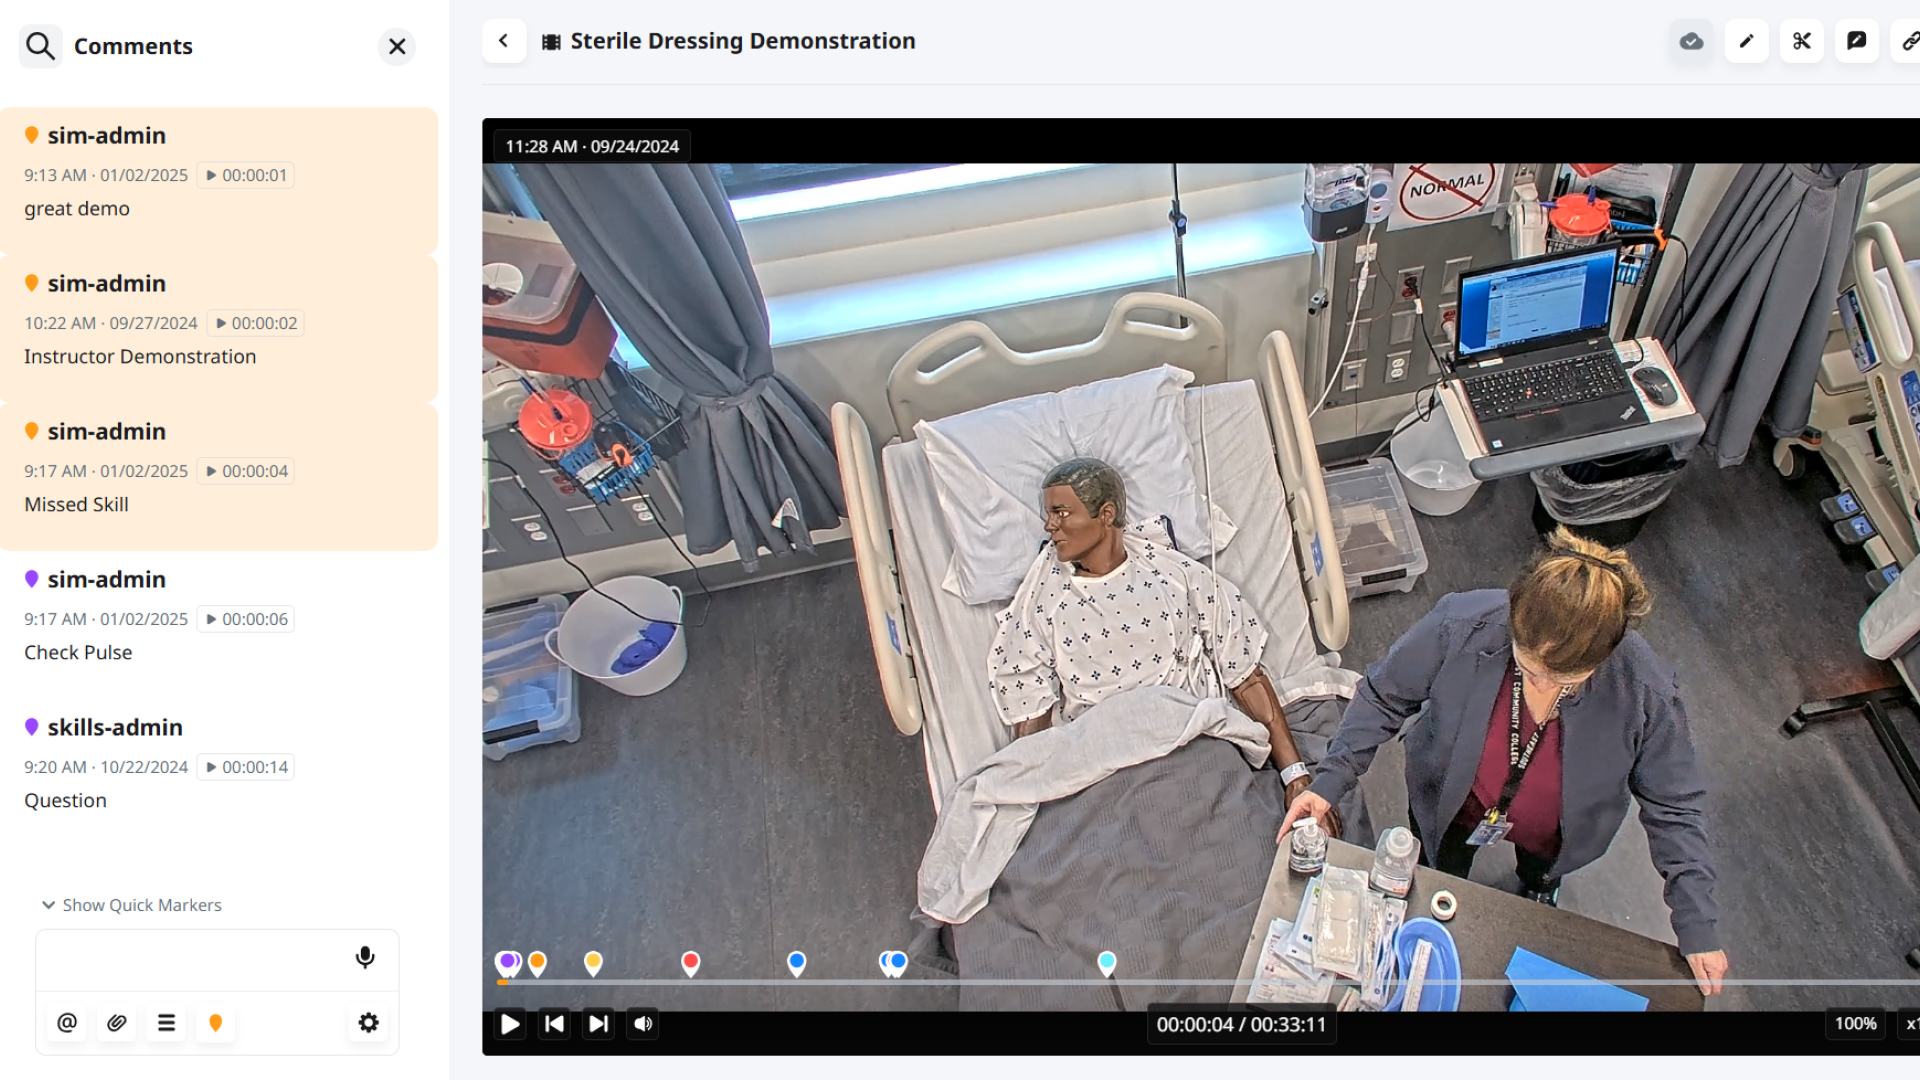Skip to previous marker

point(554,1024)
